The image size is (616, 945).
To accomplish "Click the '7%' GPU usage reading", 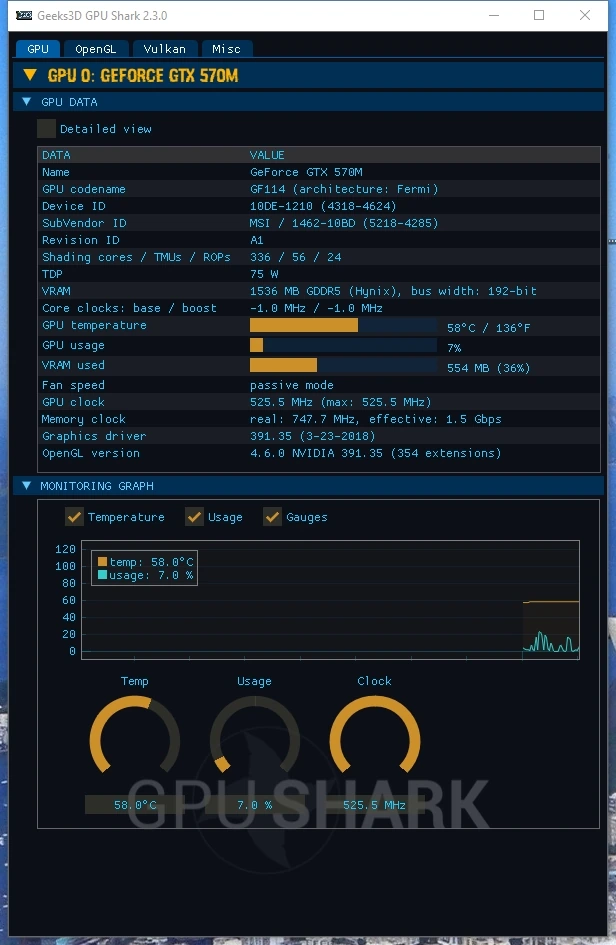I will click(x=454, y=348).
